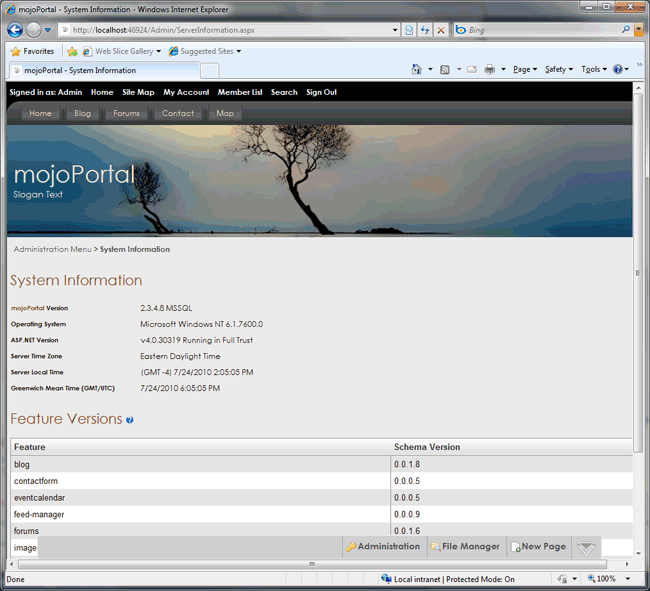The image size is (650, 591).
Task: Open the Tools dropdown menu
Action: tap(593, 70)
